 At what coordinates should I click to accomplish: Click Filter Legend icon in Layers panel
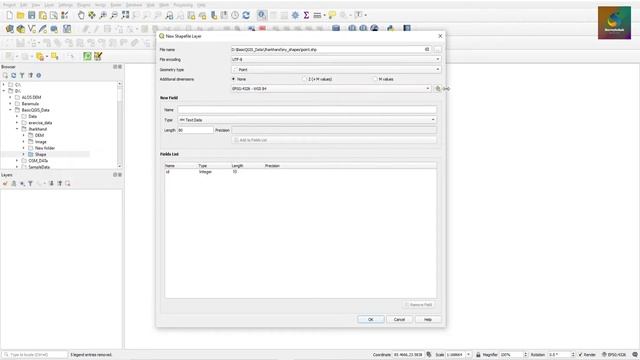pos(30,184)
